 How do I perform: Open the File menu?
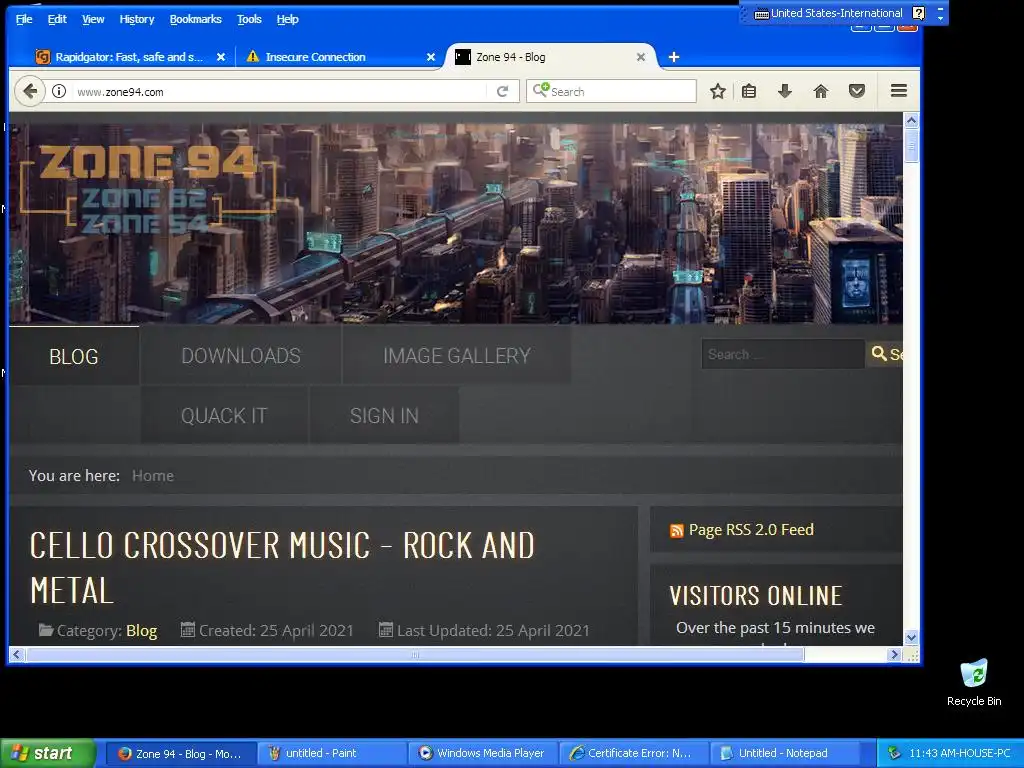pyautogui.click(x=24, y=19)
